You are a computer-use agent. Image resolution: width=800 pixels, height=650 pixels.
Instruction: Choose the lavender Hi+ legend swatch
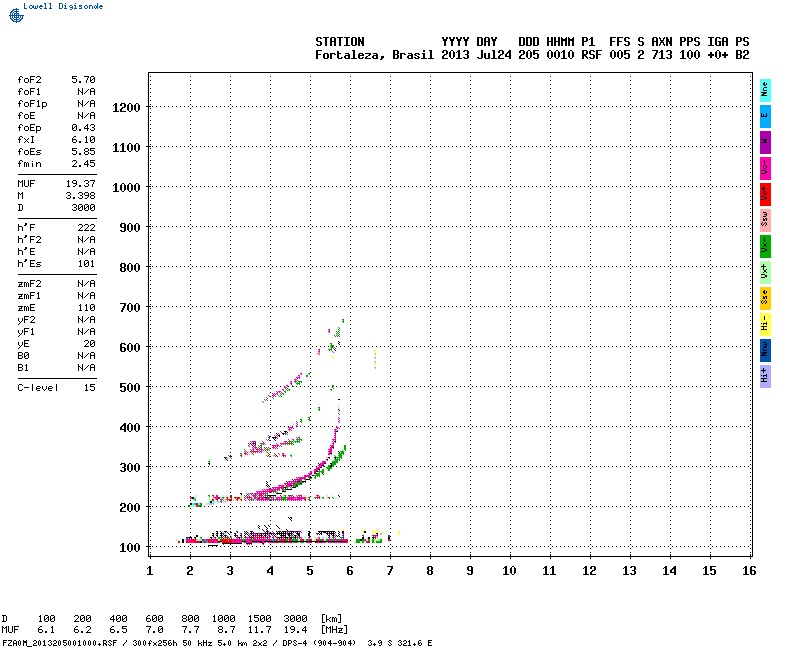[765, 376]
